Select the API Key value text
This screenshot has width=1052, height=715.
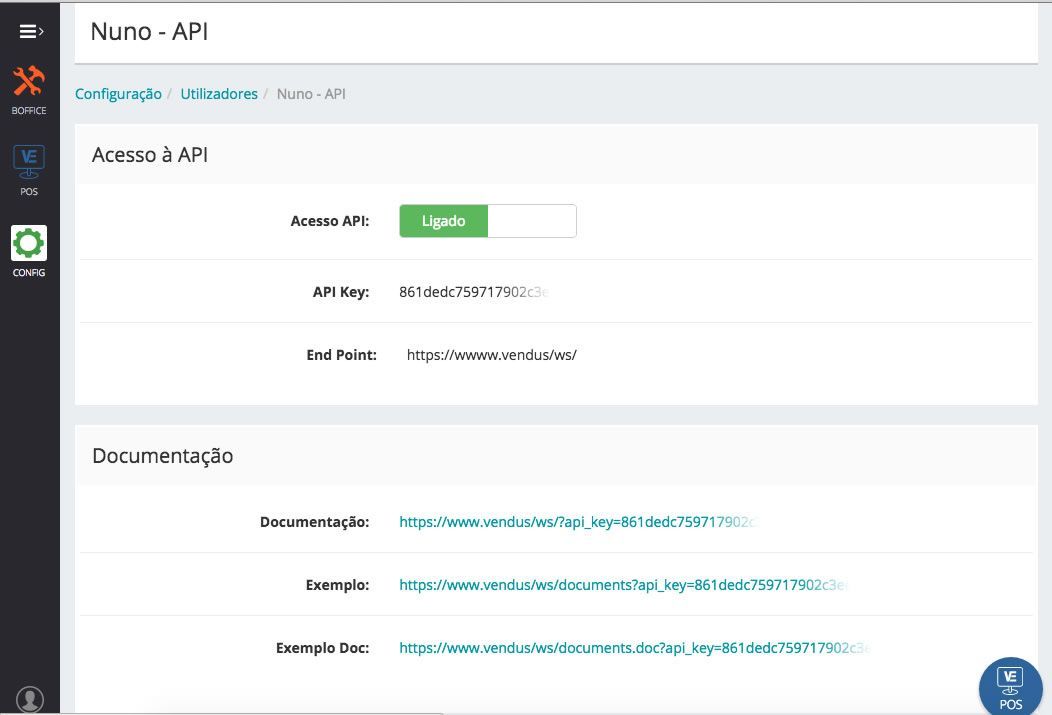[x=474, y=292]
